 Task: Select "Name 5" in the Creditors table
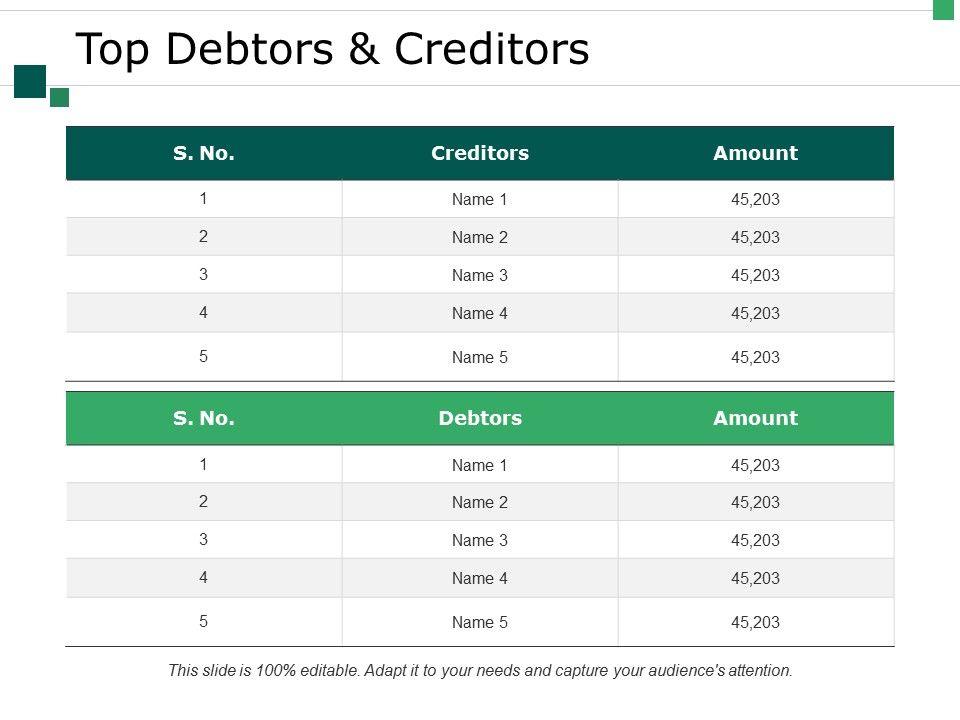pos(480,357)
